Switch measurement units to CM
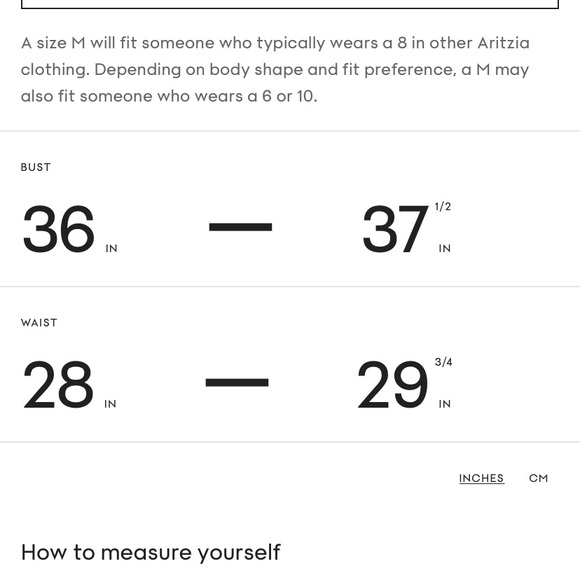The width and height of the screenshot is (580, 580). 538,478
